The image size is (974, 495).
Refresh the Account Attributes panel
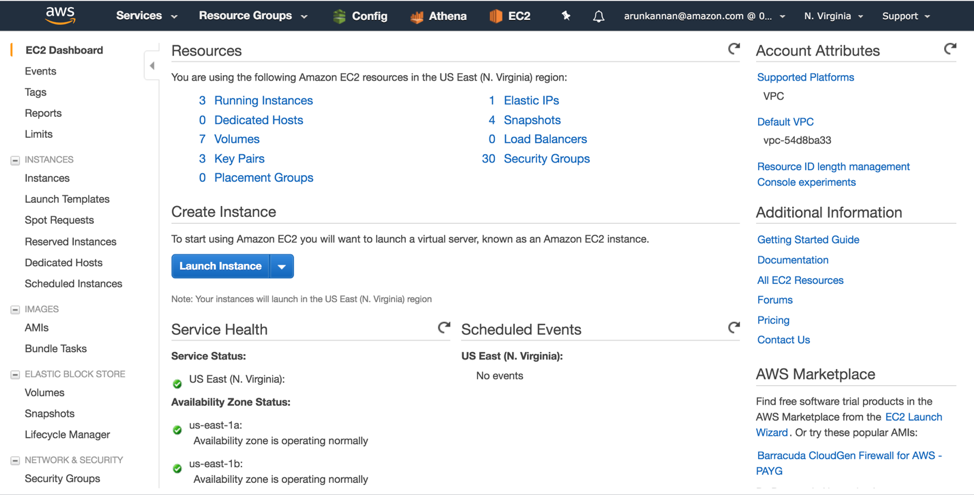(x=950, y=48)
